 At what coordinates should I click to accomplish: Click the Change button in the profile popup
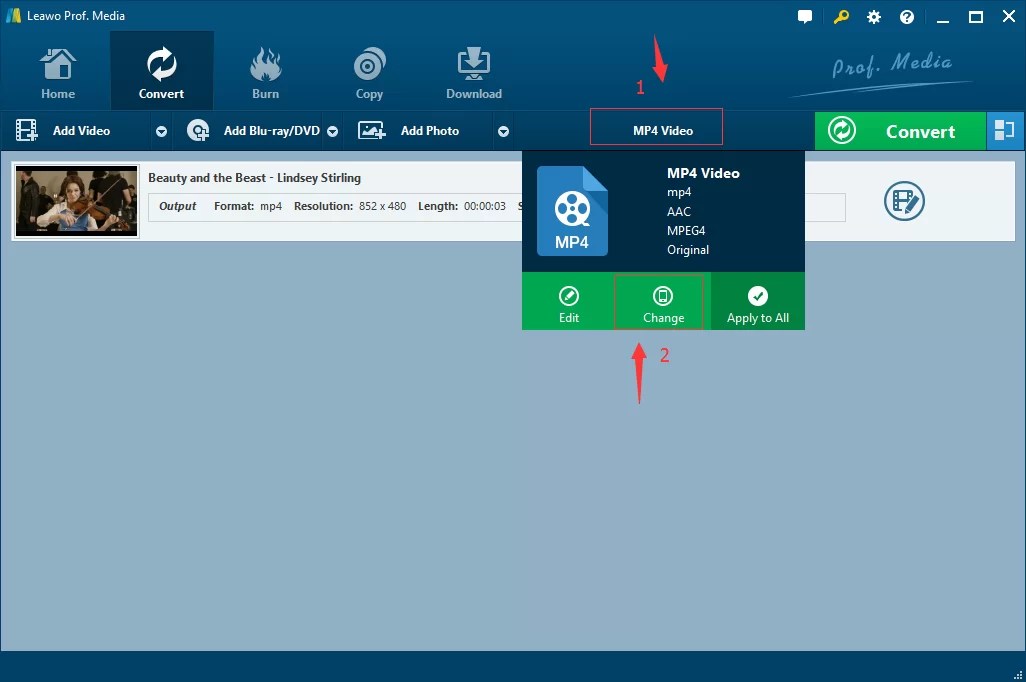pos(662,302)
